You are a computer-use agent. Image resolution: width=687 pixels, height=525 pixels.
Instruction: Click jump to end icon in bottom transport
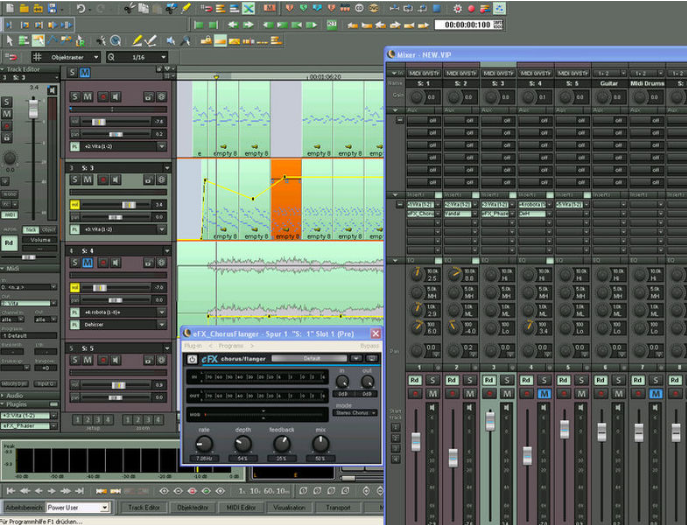click(x=79, y=491)
